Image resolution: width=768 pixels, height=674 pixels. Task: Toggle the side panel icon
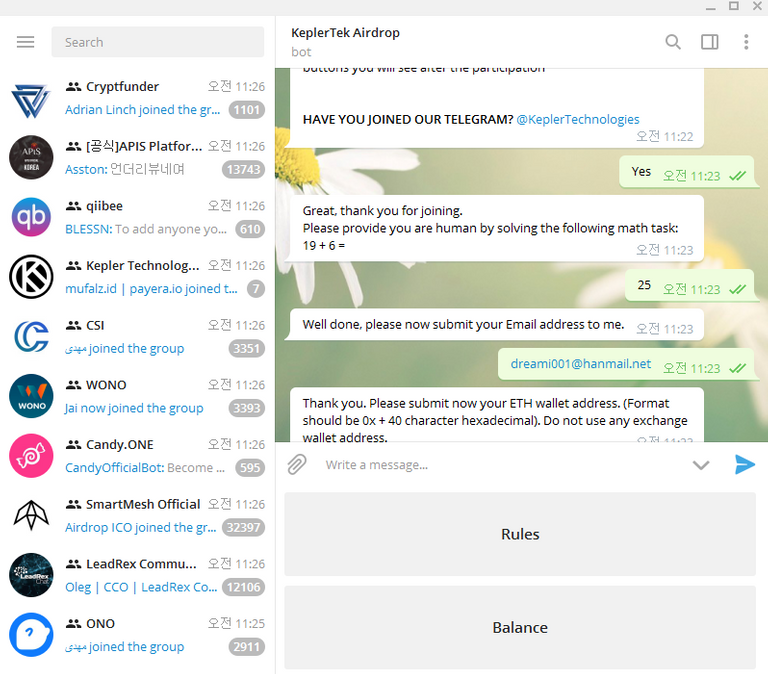(x=709, y=42)
